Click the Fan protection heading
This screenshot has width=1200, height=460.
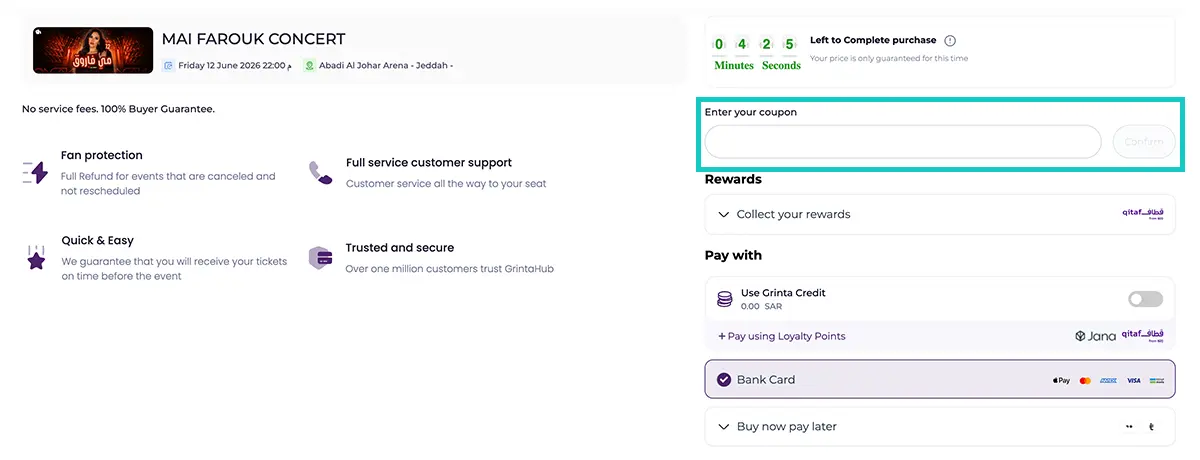point(102,155)
